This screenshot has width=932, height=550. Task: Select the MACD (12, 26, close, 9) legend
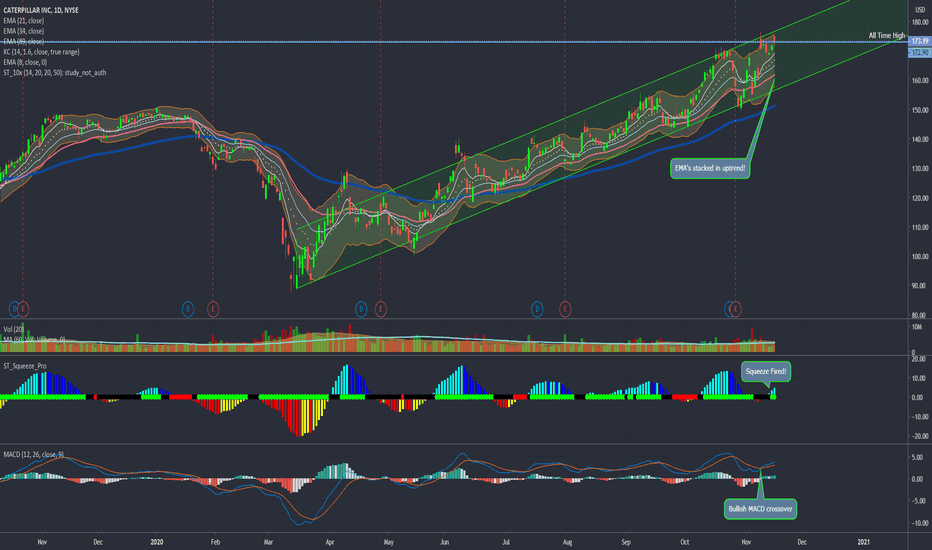(33, 455)
